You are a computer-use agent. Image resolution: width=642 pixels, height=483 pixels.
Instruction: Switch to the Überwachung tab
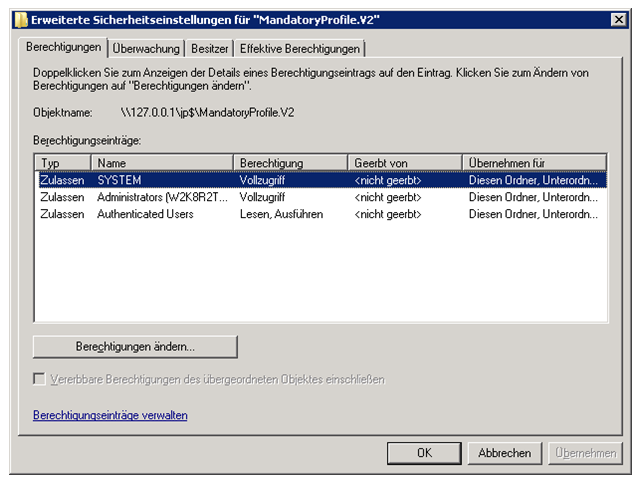coord(147,48)
